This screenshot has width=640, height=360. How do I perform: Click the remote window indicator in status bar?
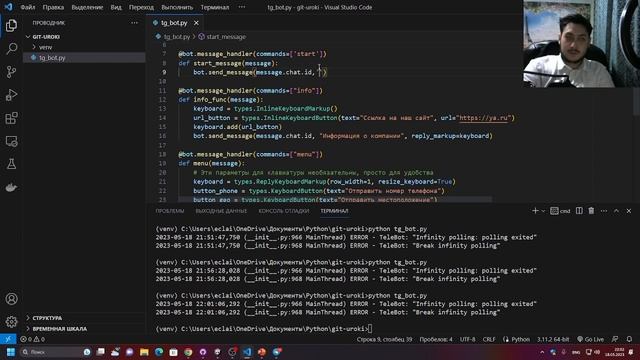[8, 339]
